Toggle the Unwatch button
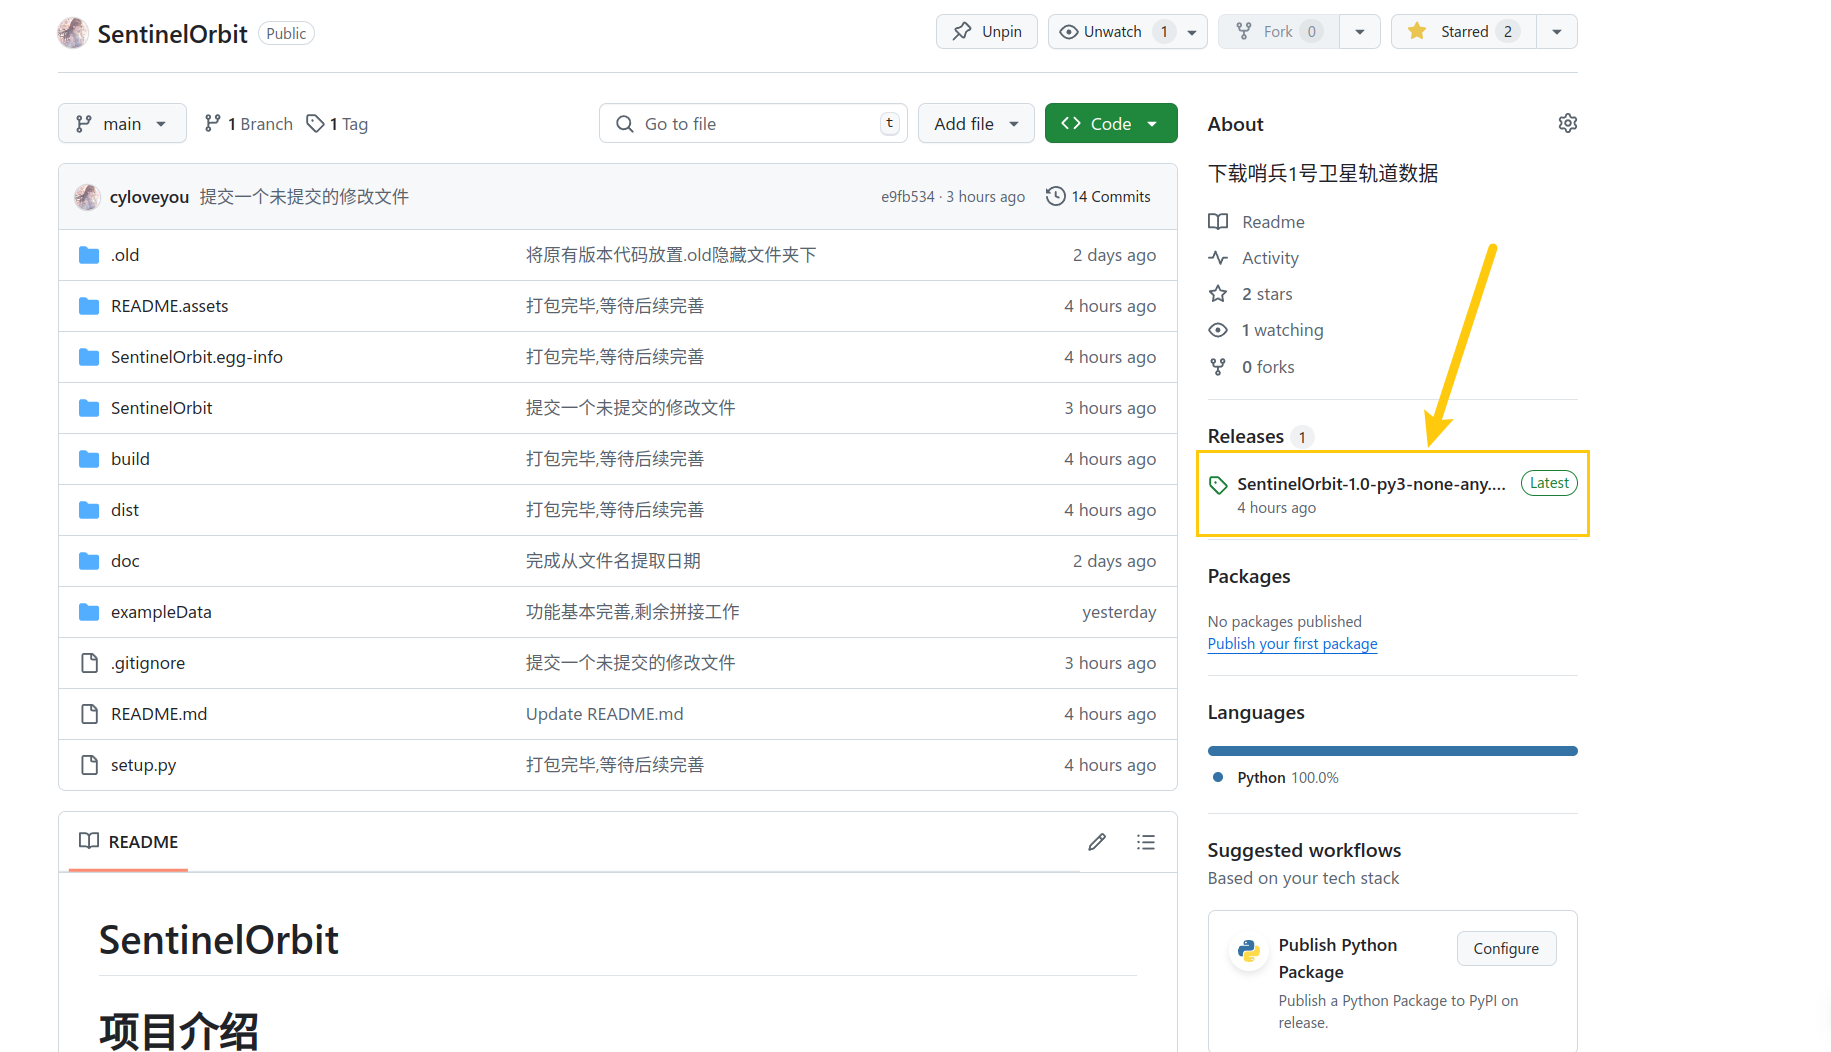The height and width of the screenshot is (1052, 1831). tap(1114, 32)
